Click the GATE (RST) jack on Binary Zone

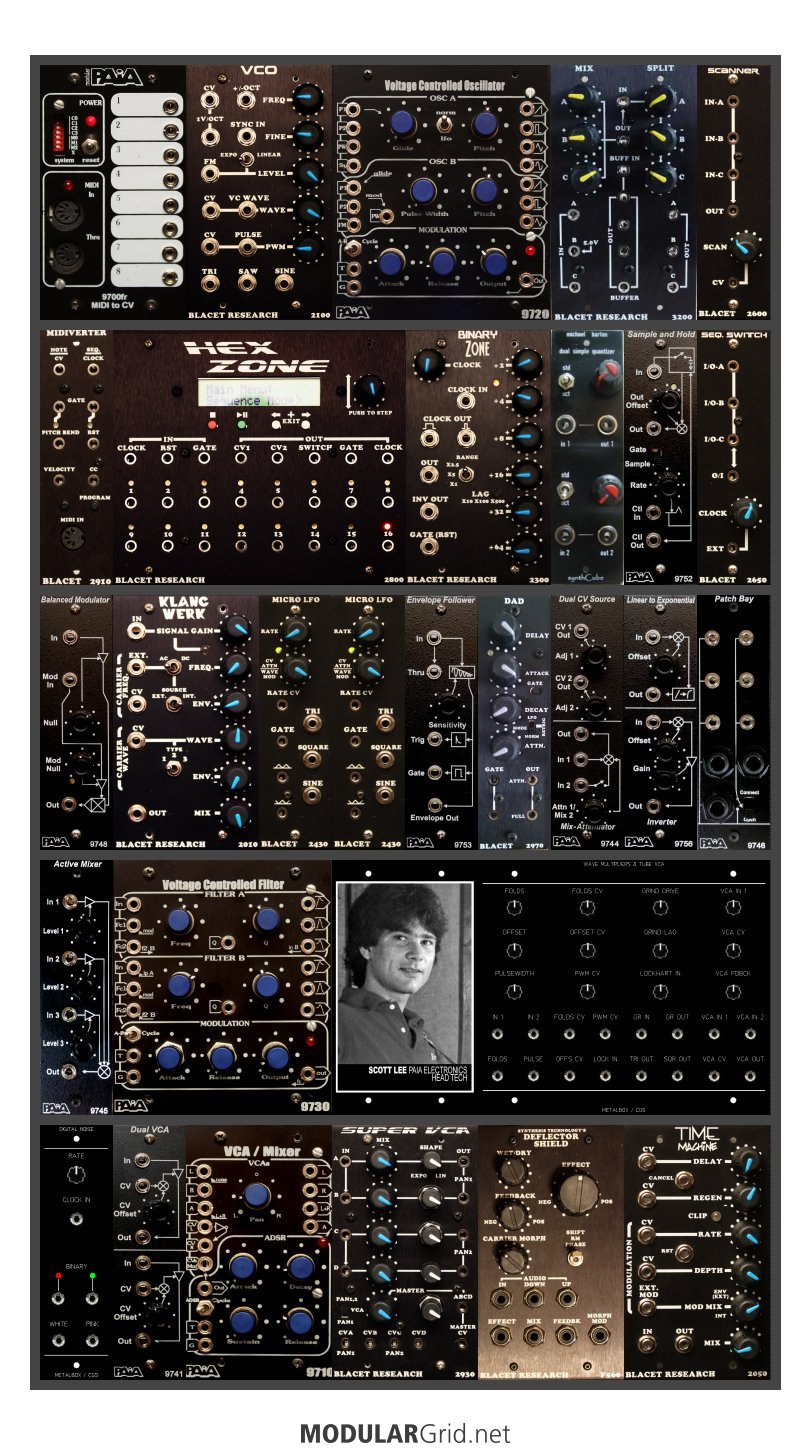tap(431, 548)
